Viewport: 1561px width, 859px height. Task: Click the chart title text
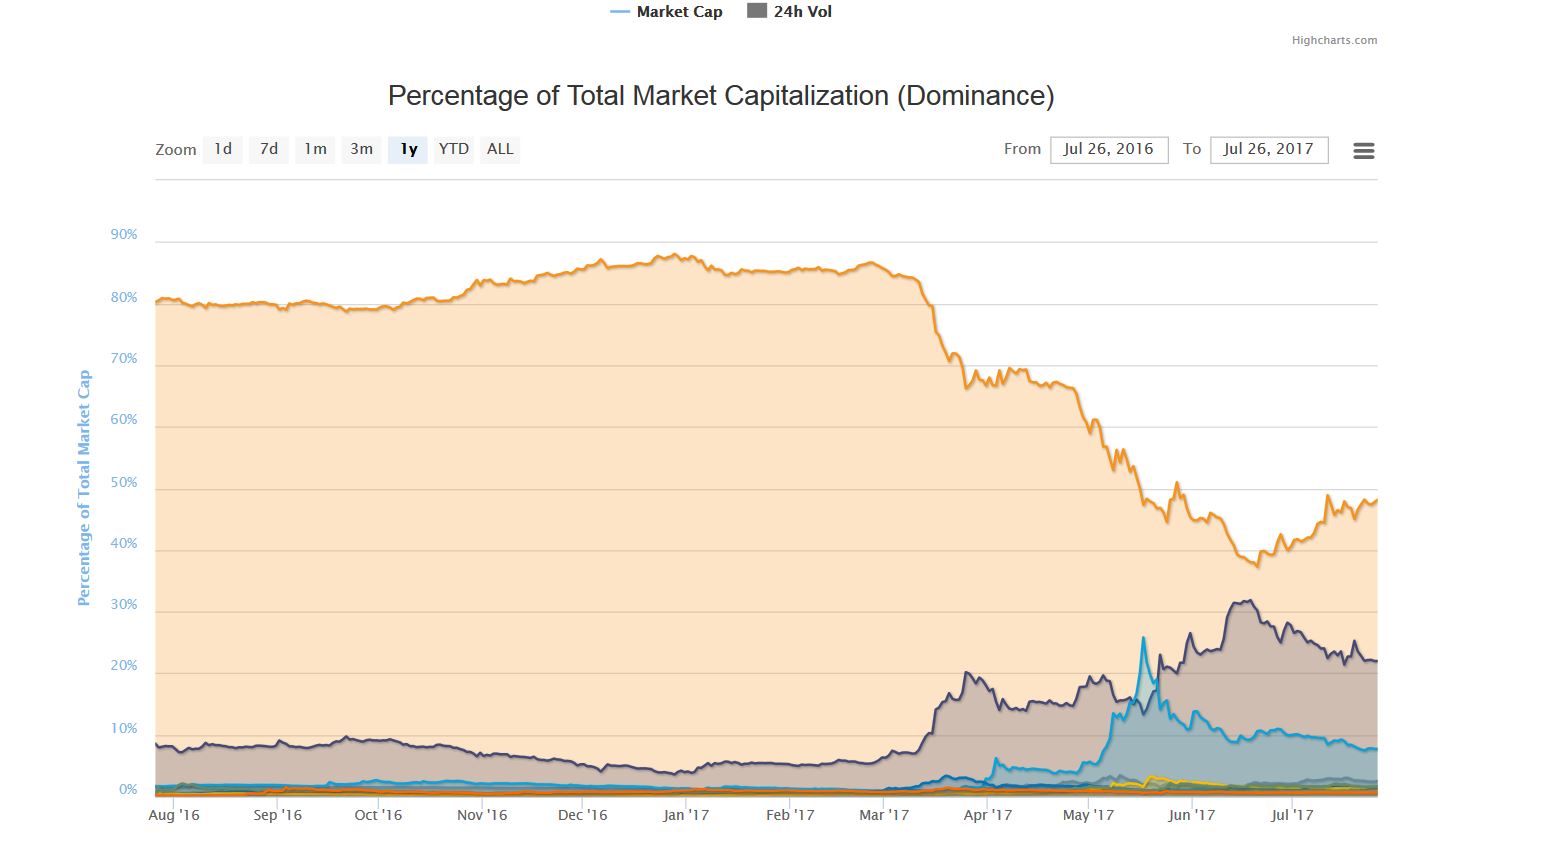[721, 95]
